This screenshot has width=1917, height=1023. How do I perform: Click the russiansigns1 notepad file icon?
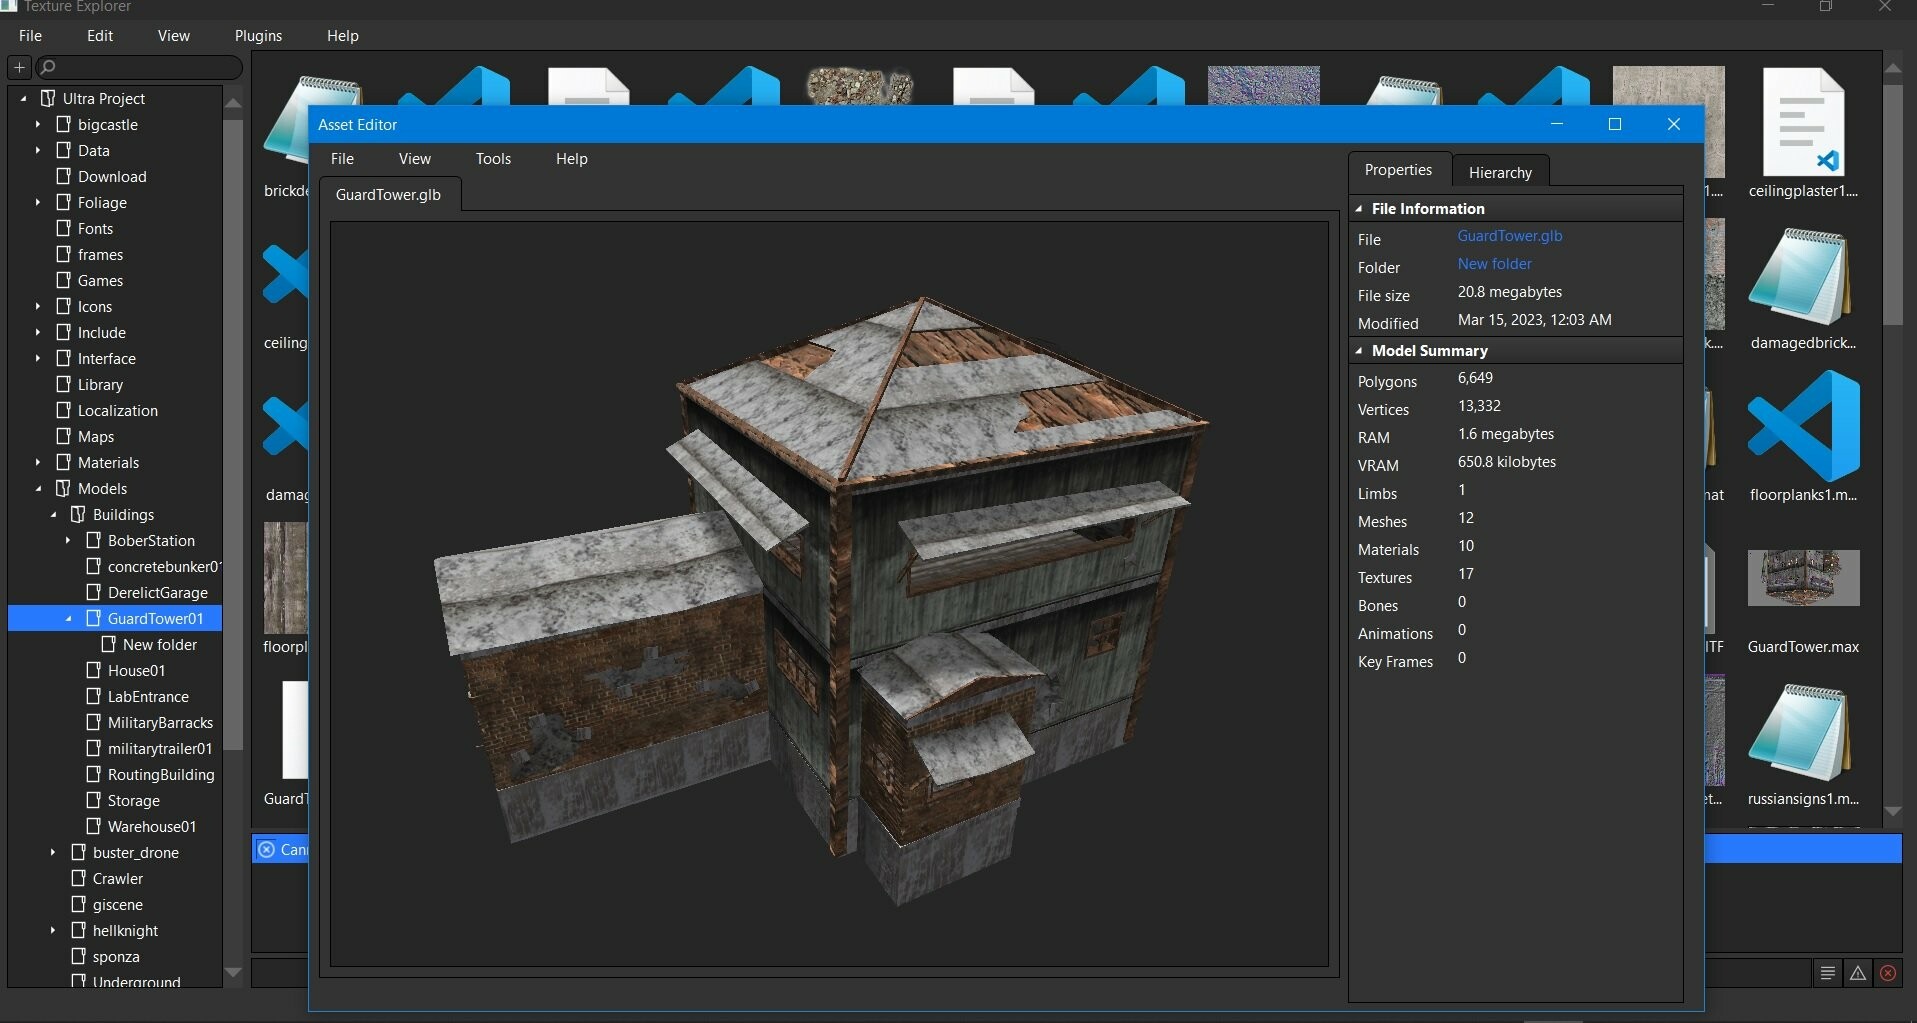pyautogui.click(x=1802, y=731)
